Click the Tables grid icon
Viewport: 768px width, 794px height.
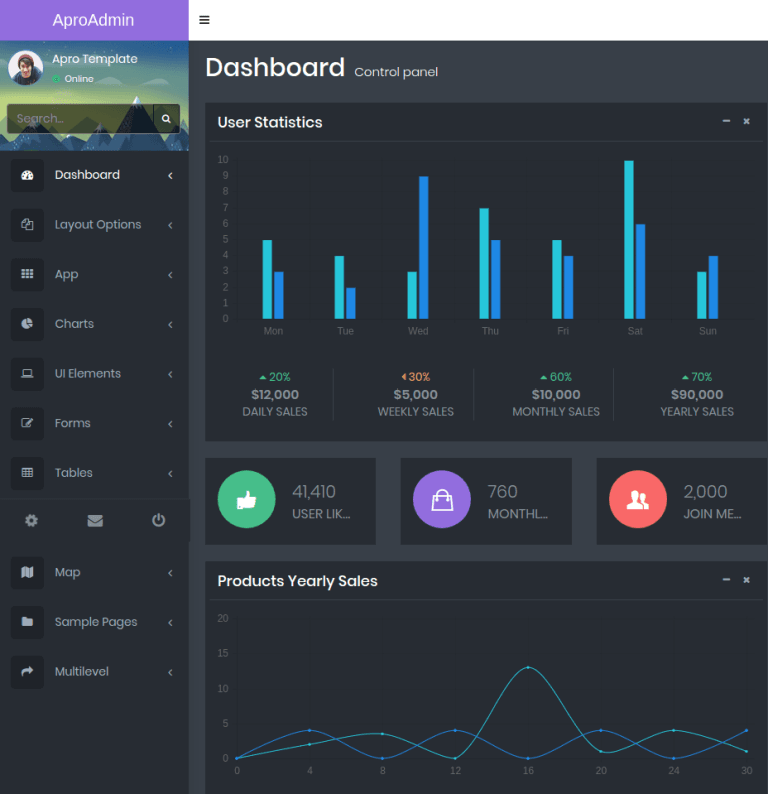pos(27,473)
